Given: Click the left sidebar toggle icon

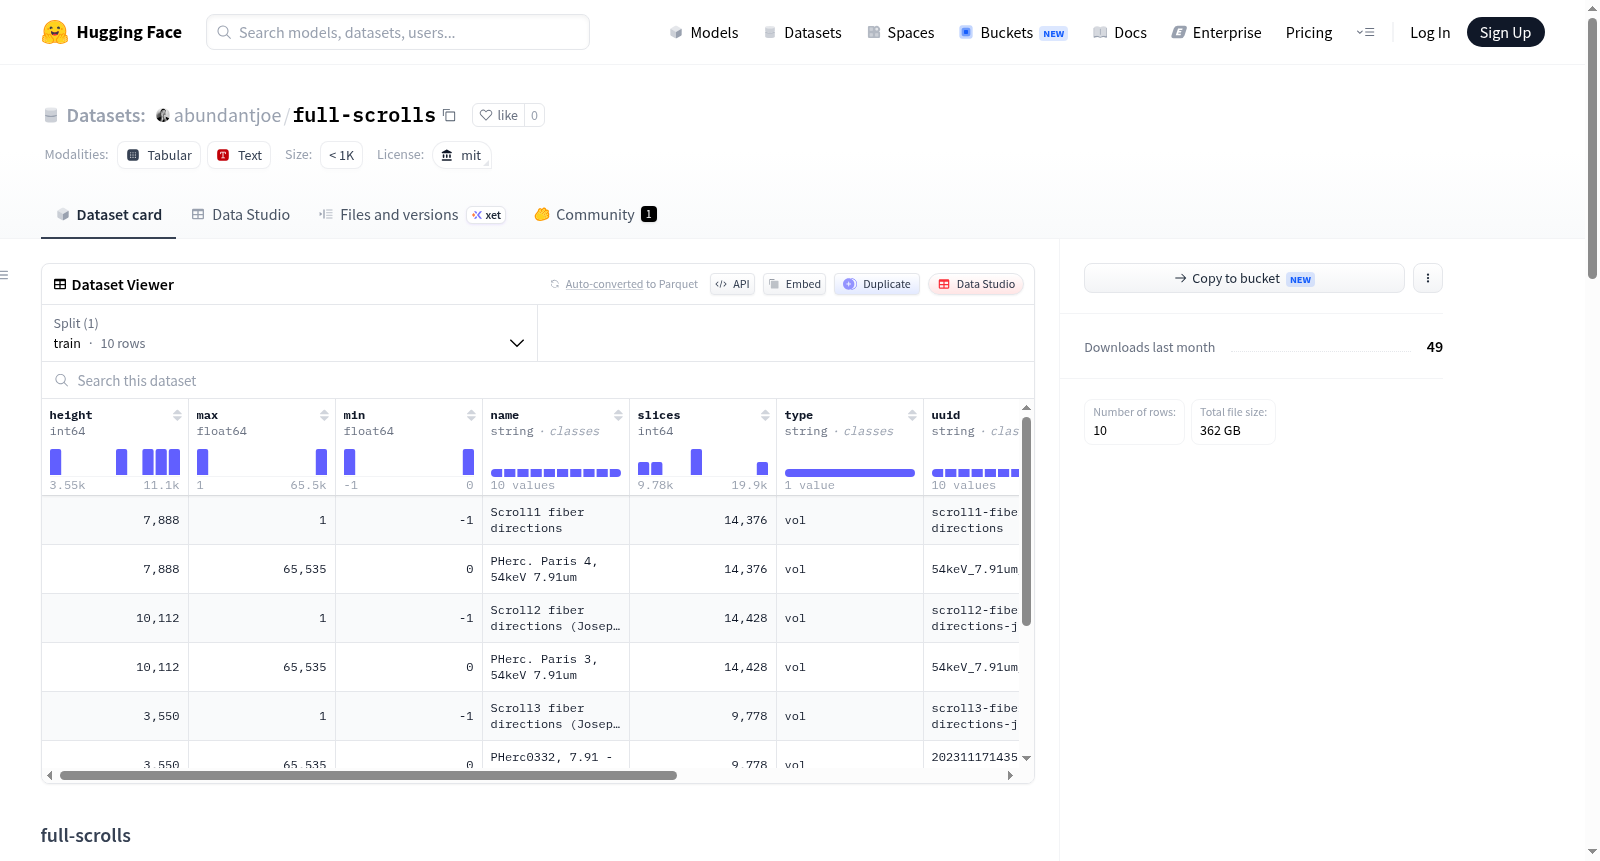Looking at the screenshot, I should pos(4,275).
